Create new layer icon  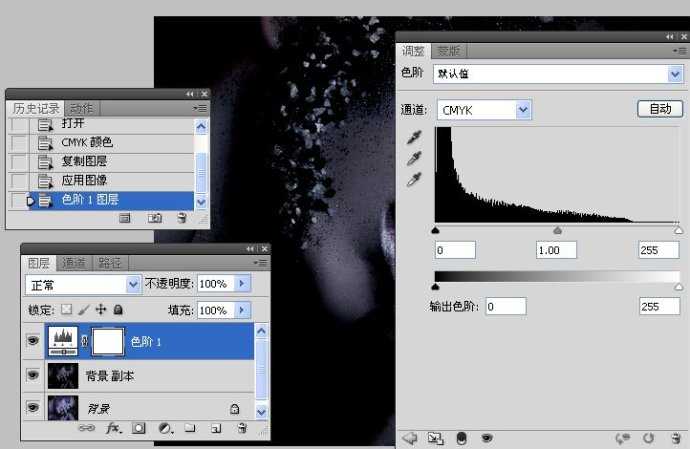[216, 428]
